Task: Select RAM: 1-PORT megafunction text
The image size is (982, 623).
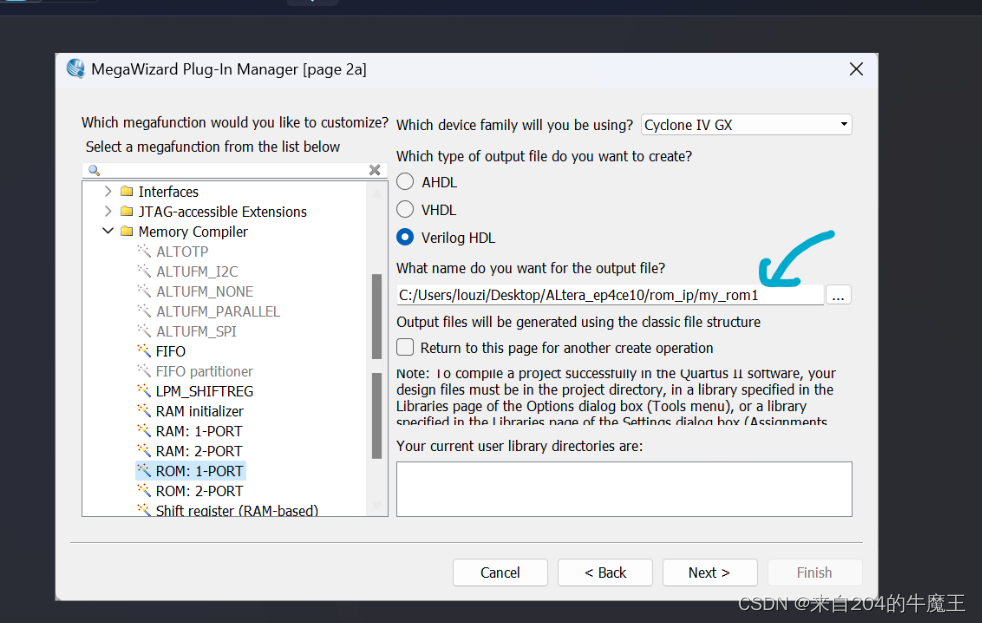Action: [199, 431]
